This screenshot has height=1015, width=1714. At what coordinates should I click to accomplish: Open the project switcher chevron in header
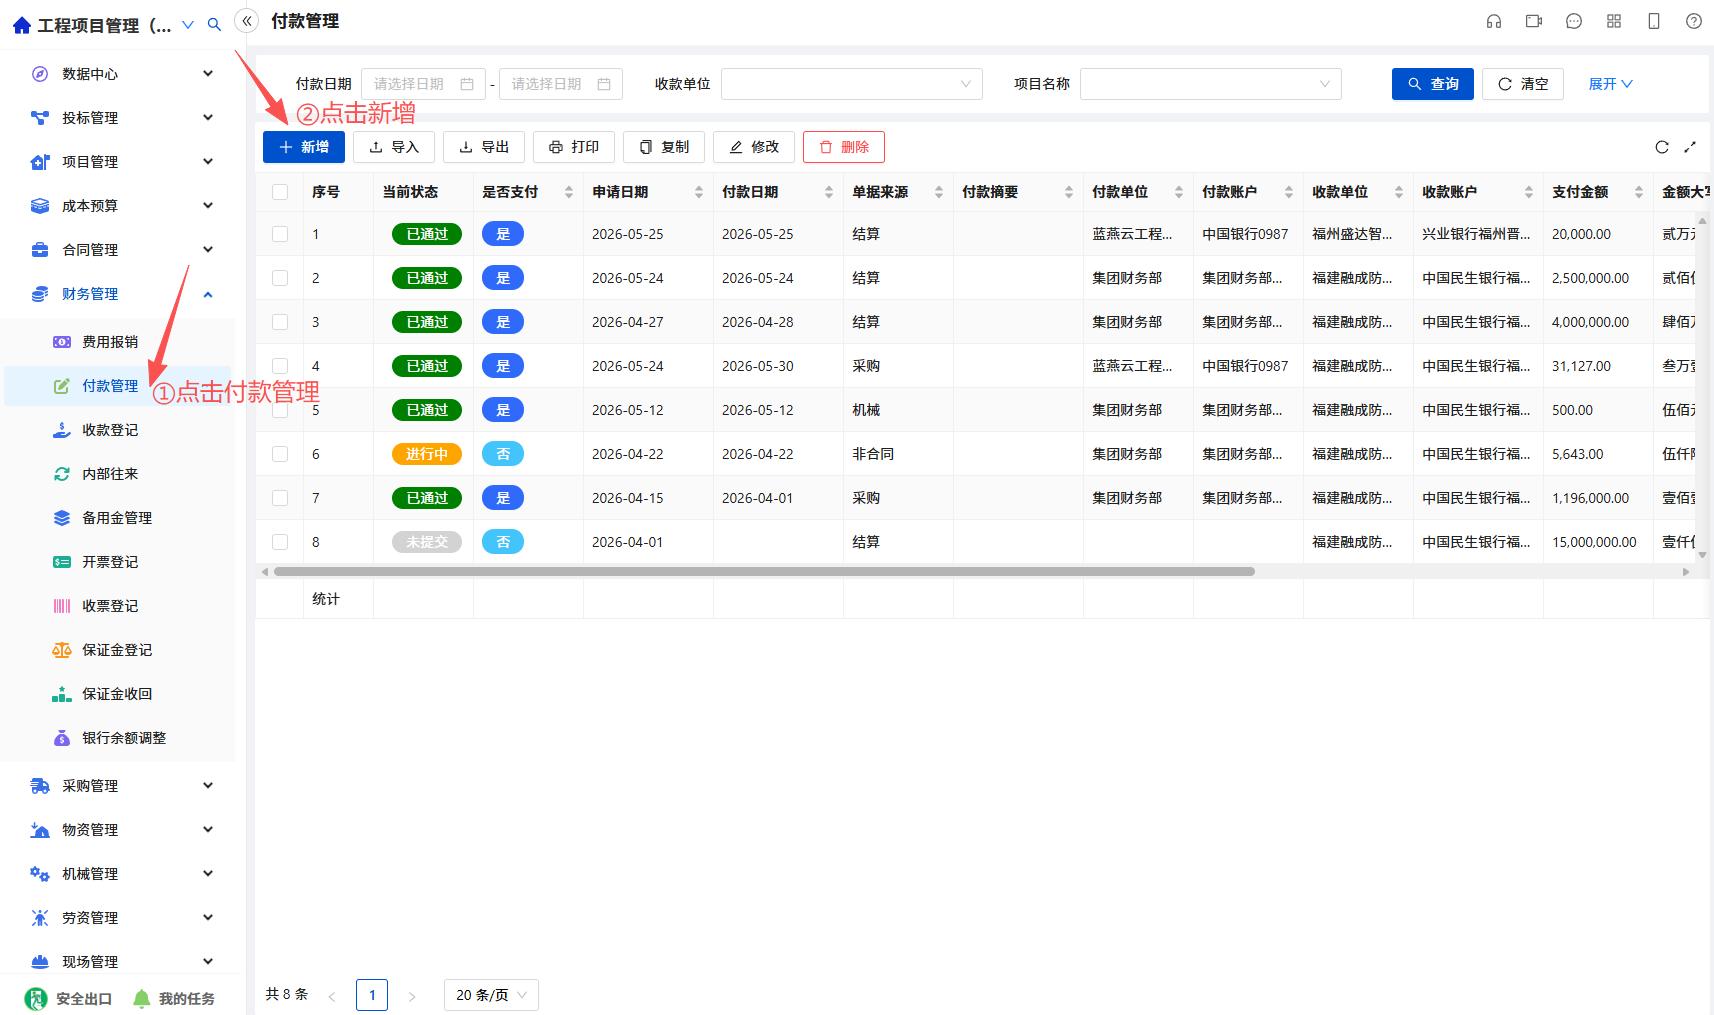tap(188, 24)
